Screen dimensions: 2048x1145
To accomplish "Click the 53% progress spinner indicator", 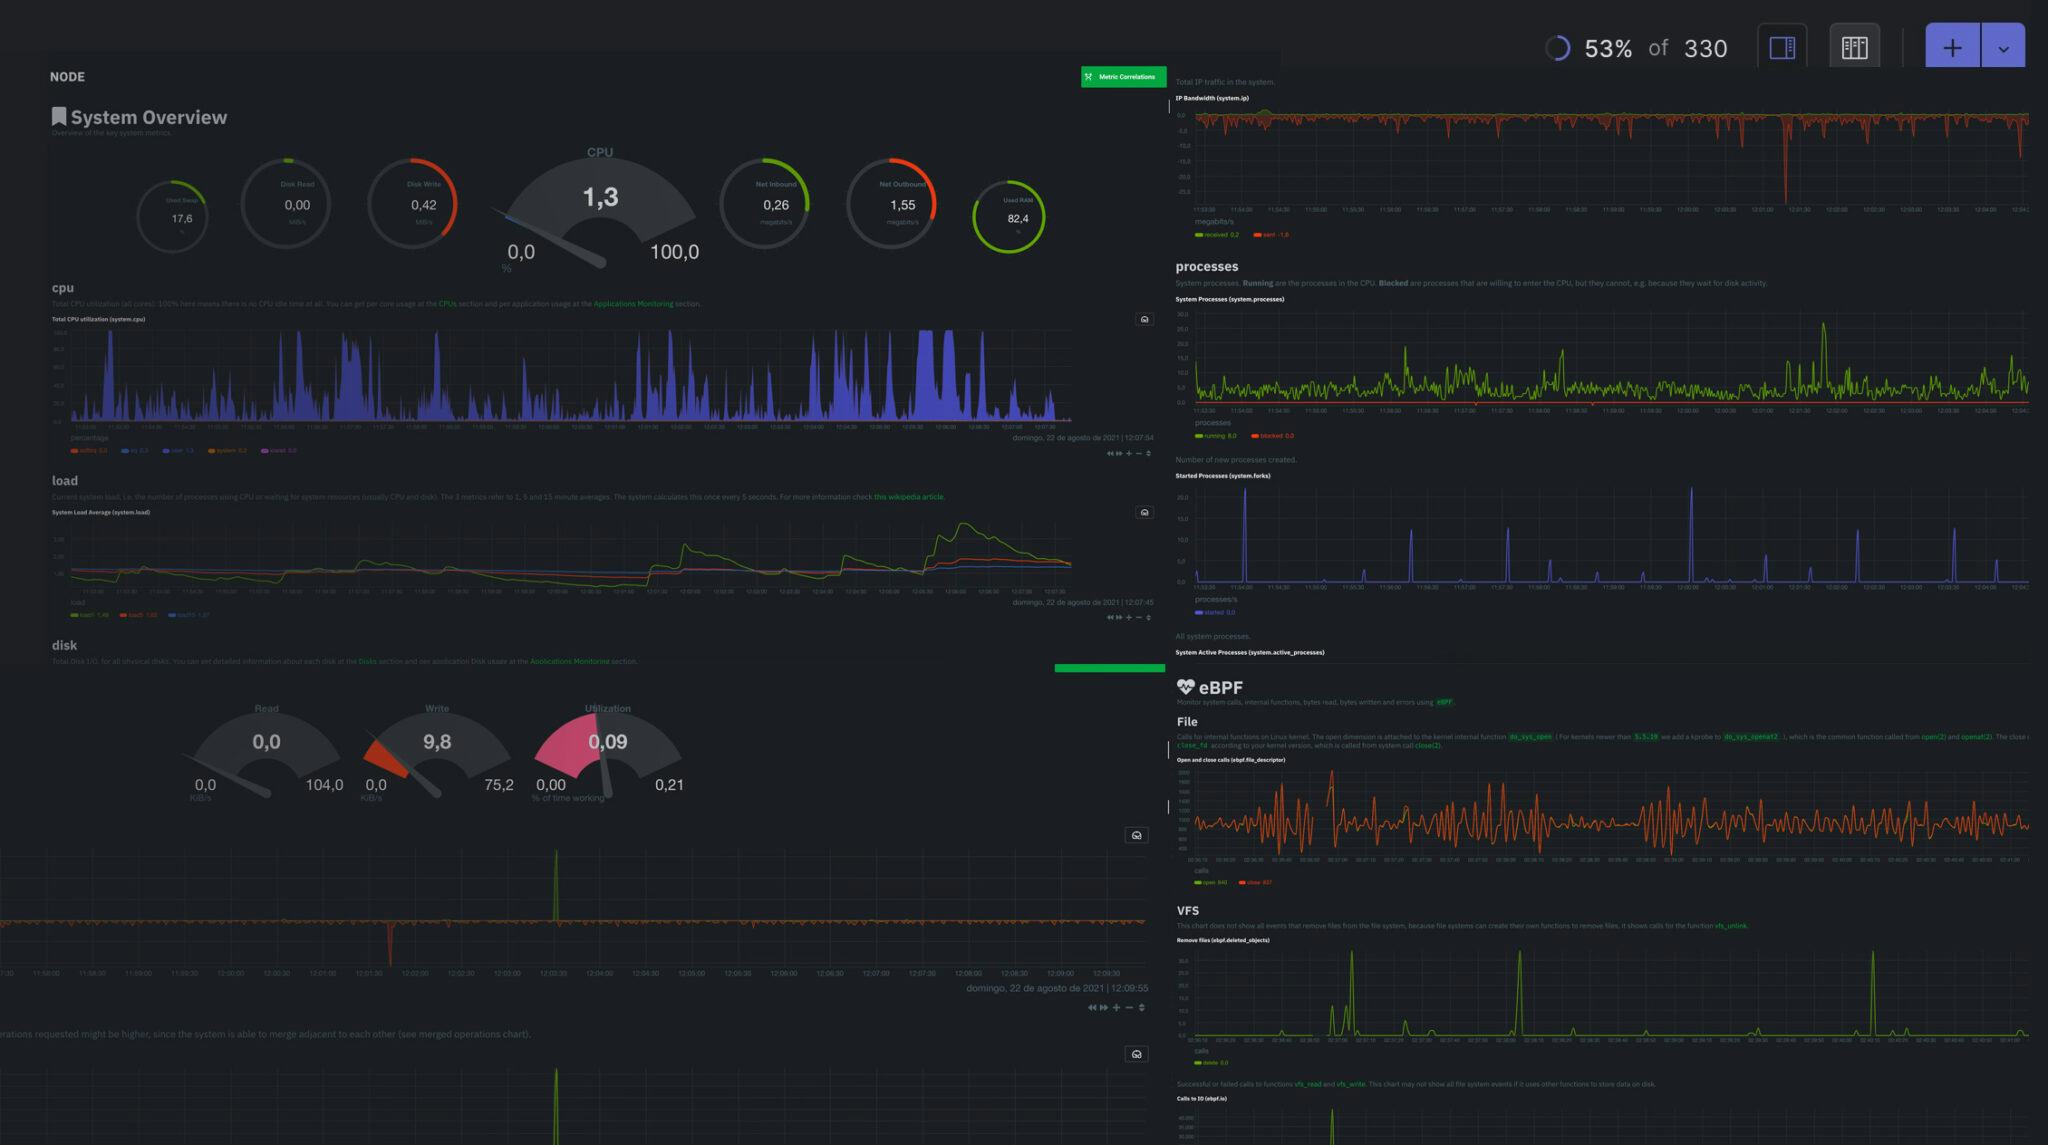I will pos(1557,48).
